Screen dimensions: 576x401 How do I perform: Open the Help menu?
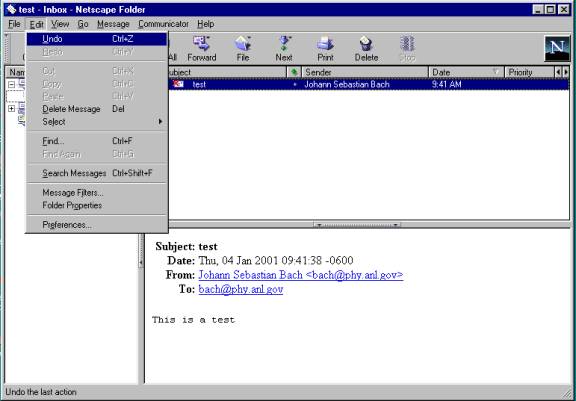click(x=206, y=24)
